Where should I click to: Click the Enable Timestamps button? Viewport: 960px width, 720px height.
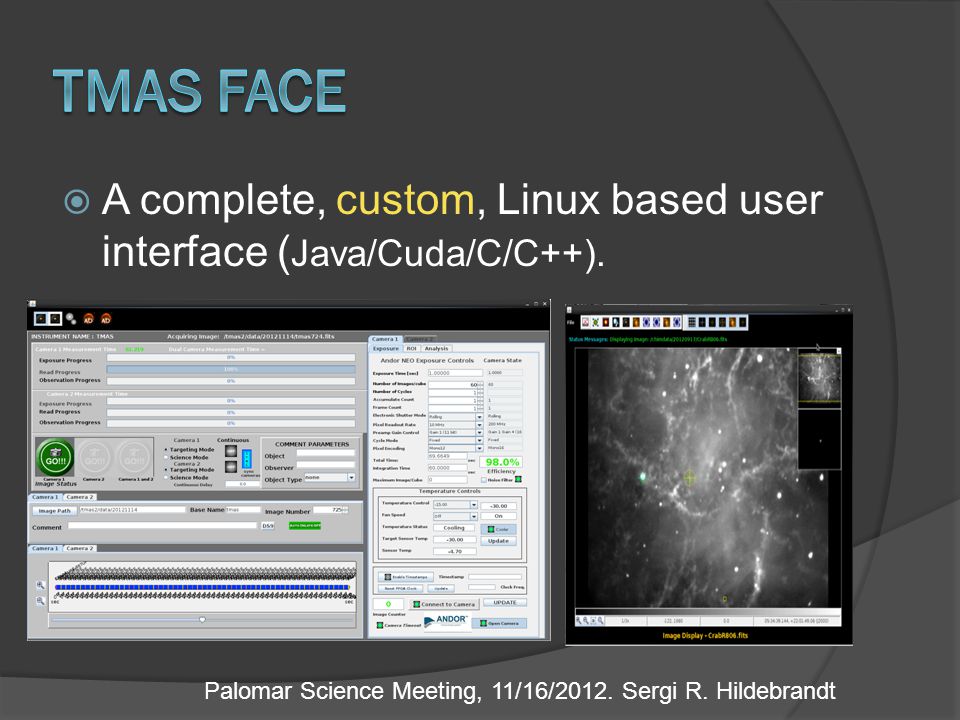click(405, 577)
